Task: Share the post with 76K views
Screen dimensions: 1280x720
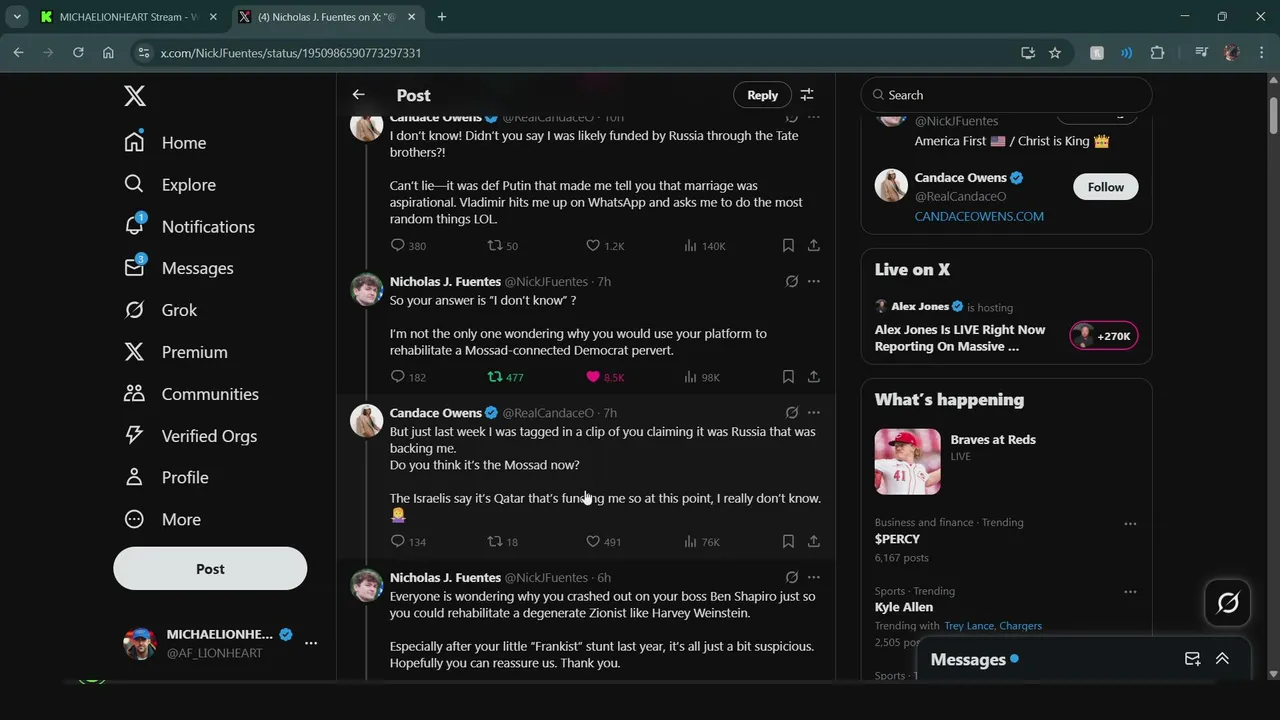Action: pos(814,542)
